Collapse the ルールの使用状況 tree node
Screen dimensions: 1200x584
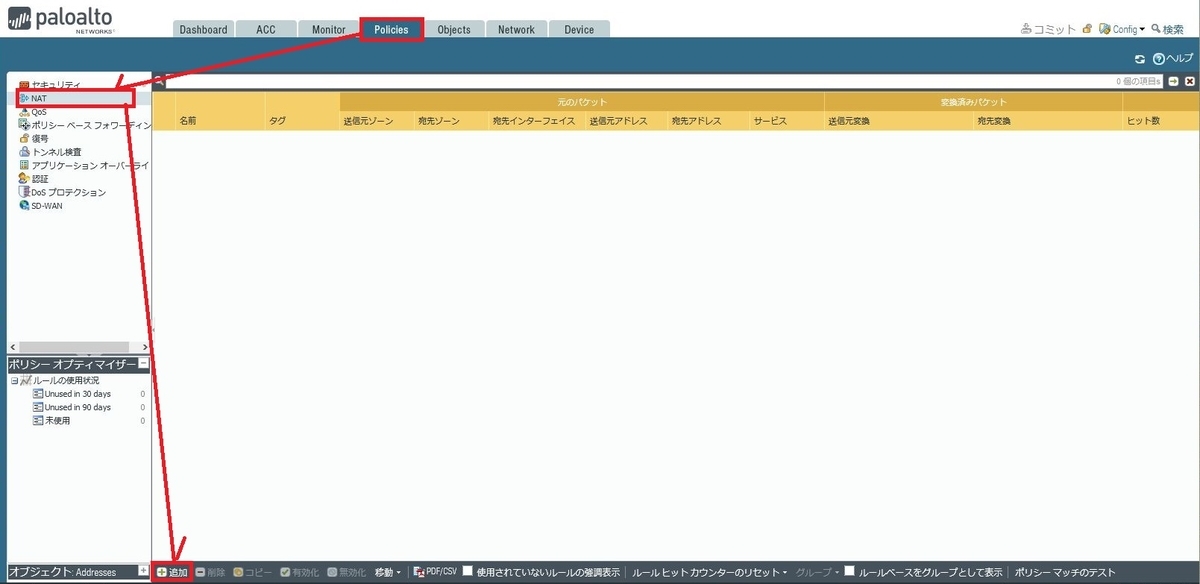(14, 381)
